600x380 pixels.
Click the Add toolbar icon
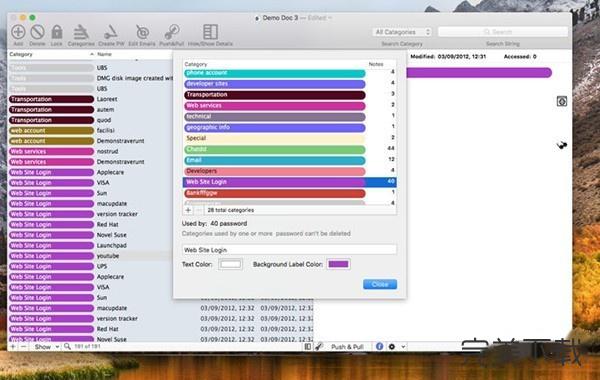tap(18, 32)
